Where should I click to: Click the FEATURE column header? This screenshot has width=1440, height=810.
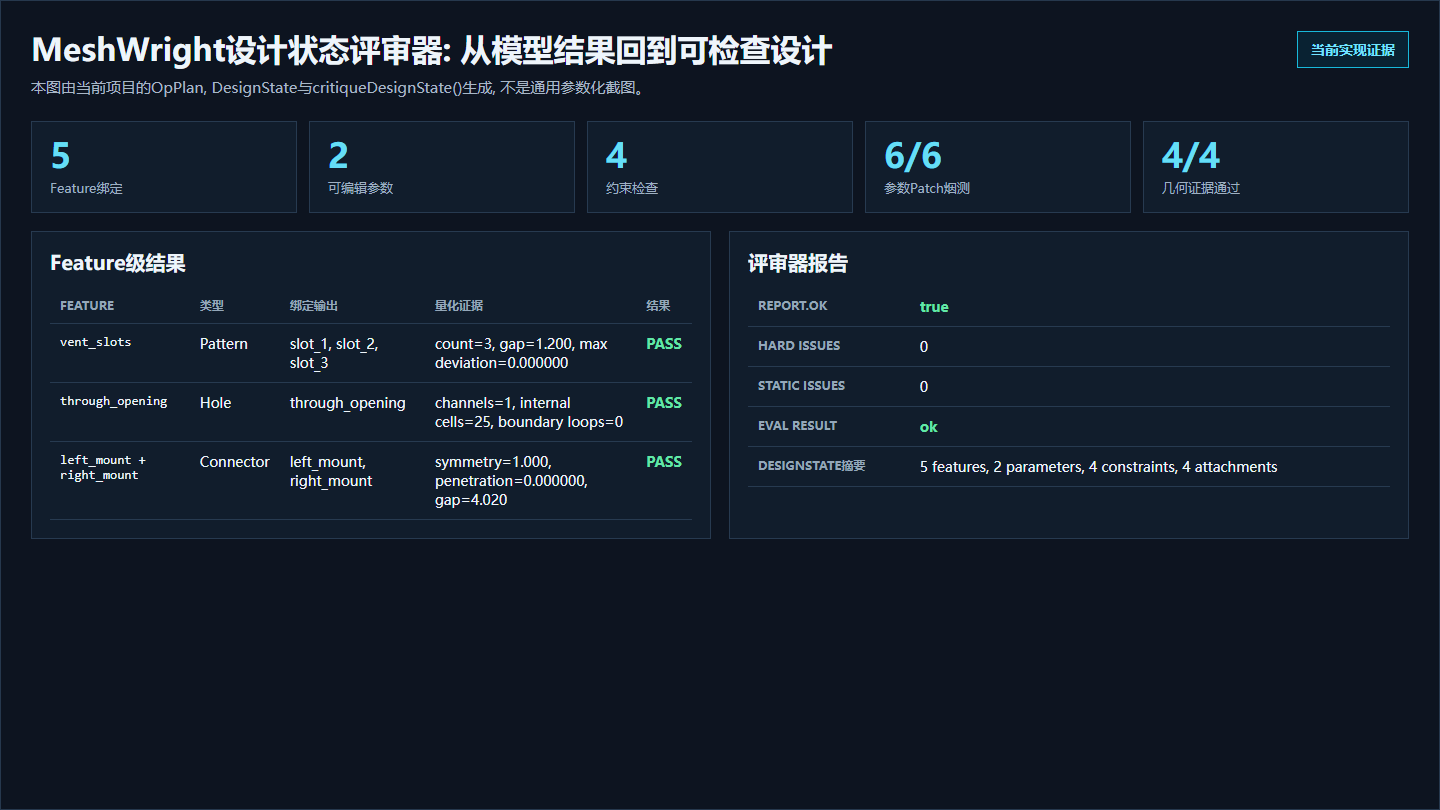87,305
